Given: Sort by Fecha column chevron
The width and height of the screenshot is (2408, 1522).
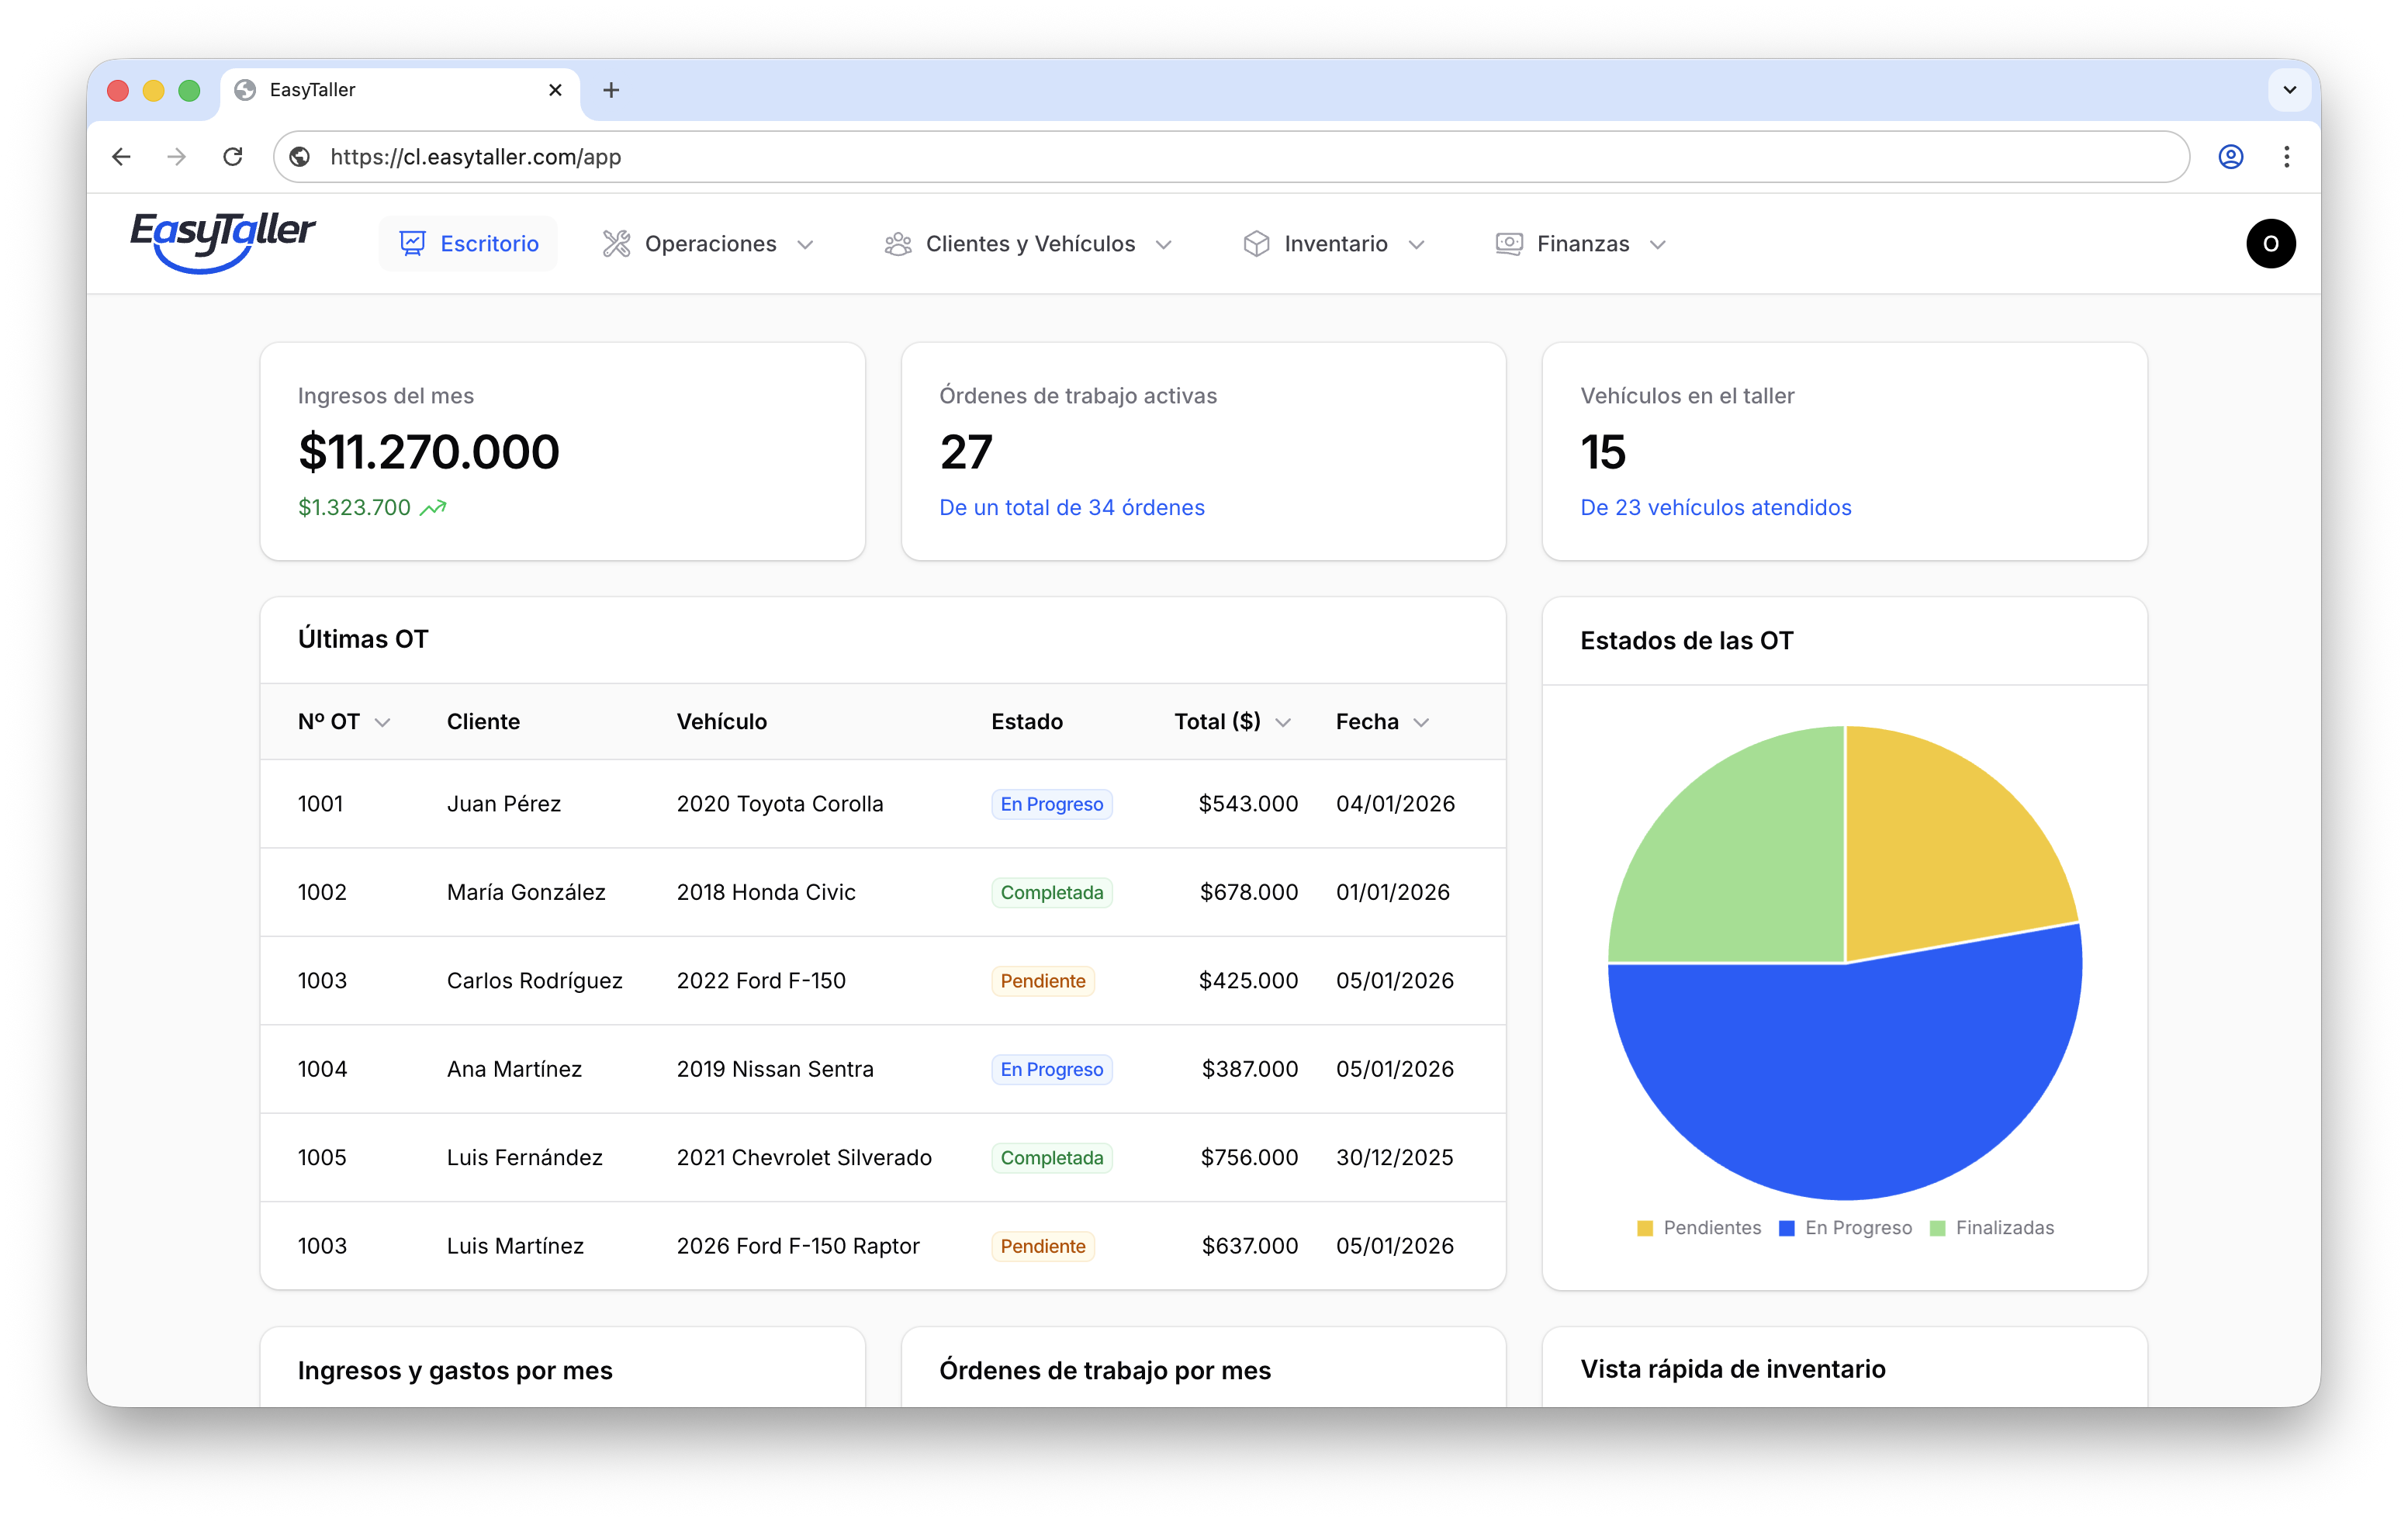Looking at the screenshot, I should point(1421,722).
